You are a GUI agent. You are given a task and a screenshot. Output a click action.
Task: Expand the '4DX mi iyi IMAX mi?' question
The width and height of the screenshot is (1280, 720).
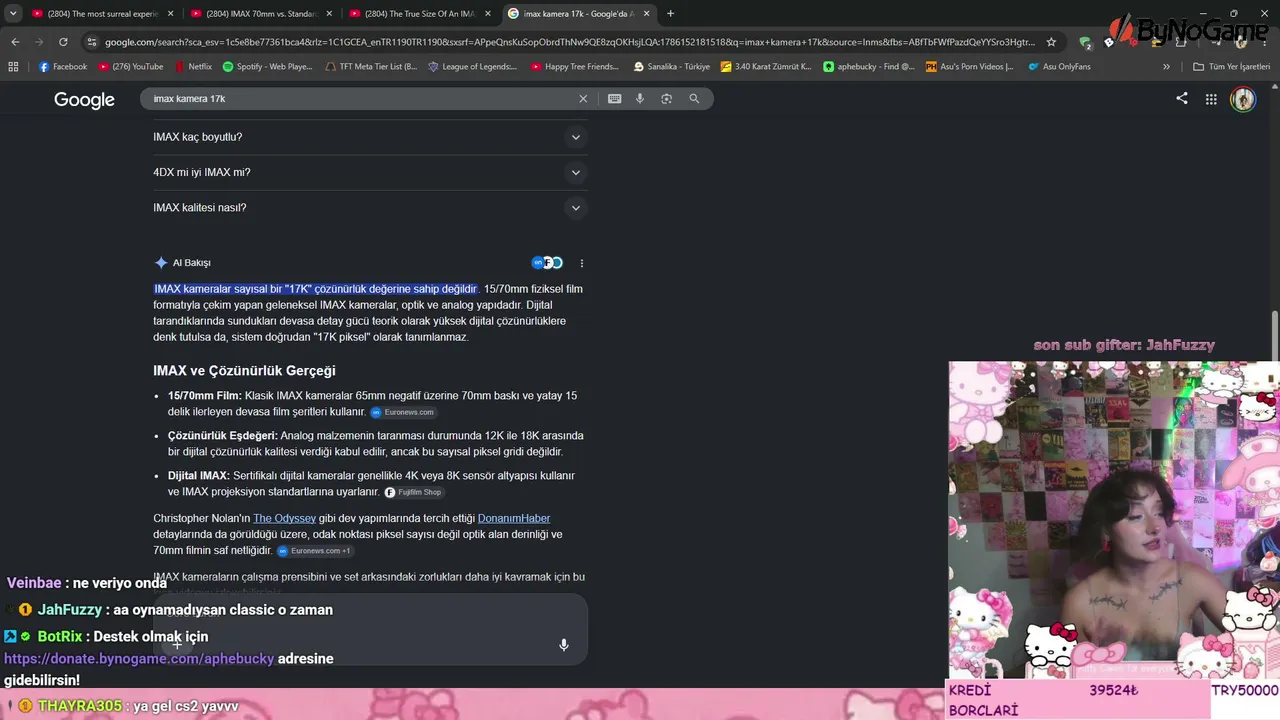point(368,172)
